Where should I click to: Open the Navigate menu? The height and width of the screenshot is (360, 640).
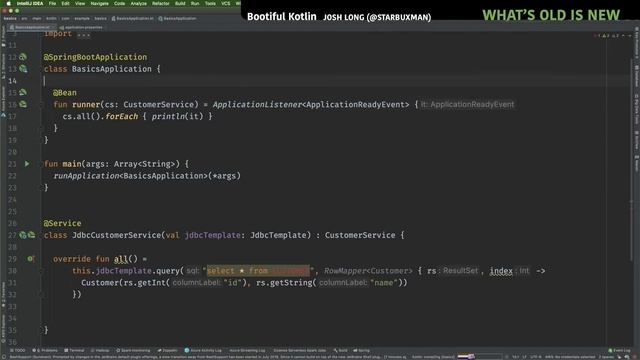[100, 3]
